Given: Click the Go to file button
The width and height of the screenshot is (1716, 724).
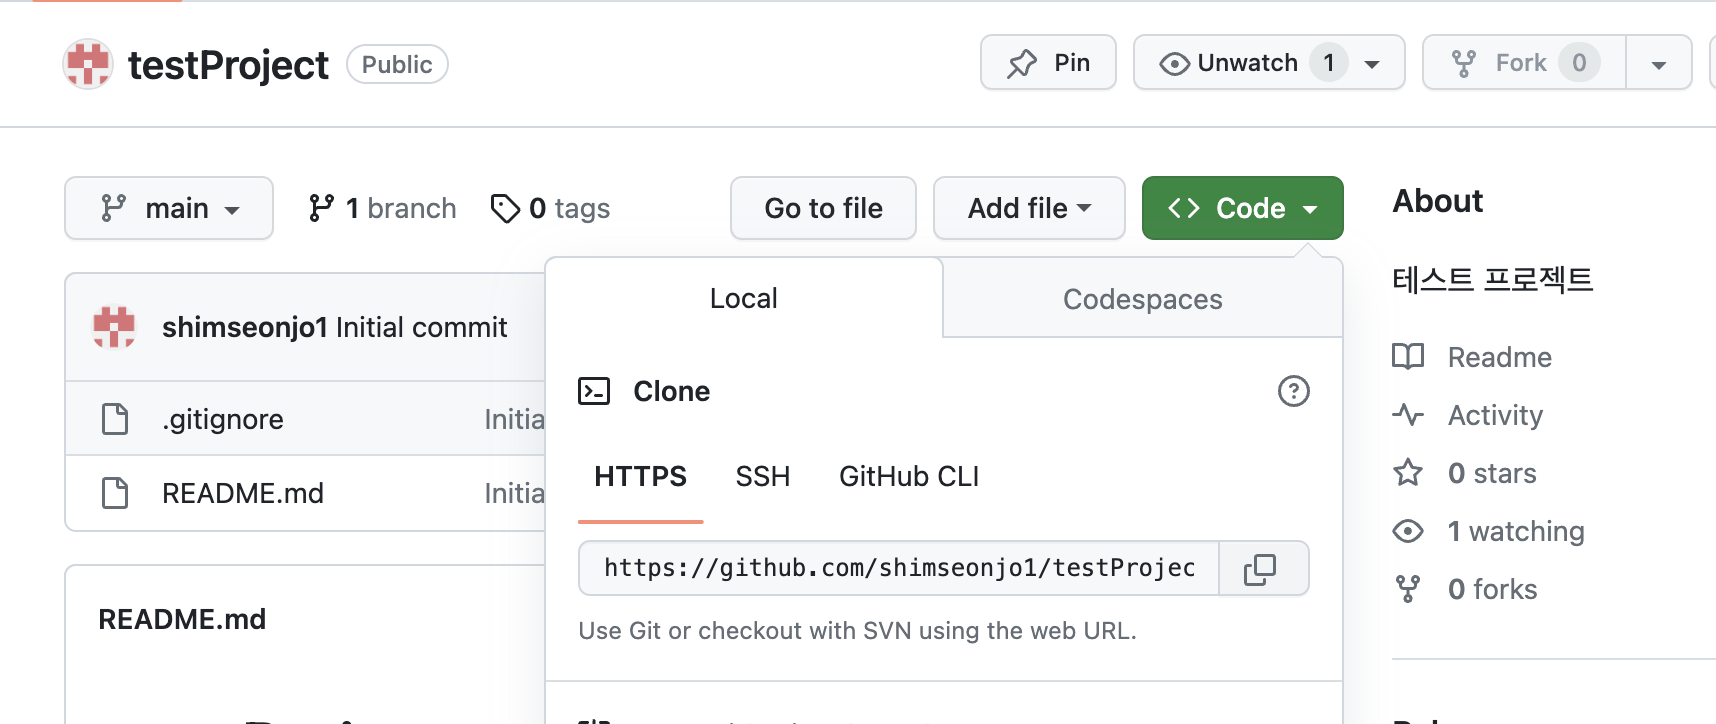Looking at the screenshot, I should click(x=822, y=208).
